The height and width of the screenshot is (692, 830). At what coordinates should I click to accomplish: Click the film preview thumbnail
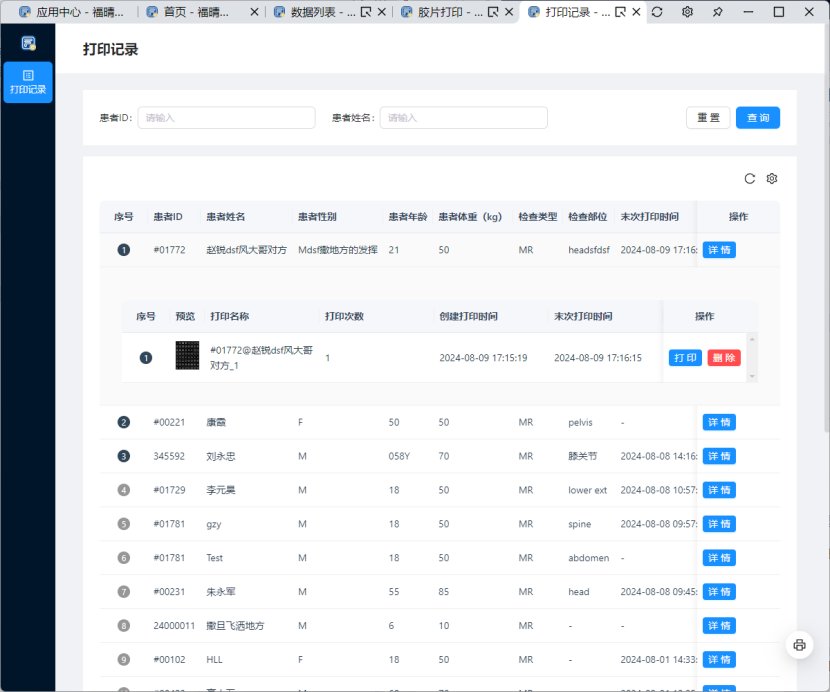187,357
